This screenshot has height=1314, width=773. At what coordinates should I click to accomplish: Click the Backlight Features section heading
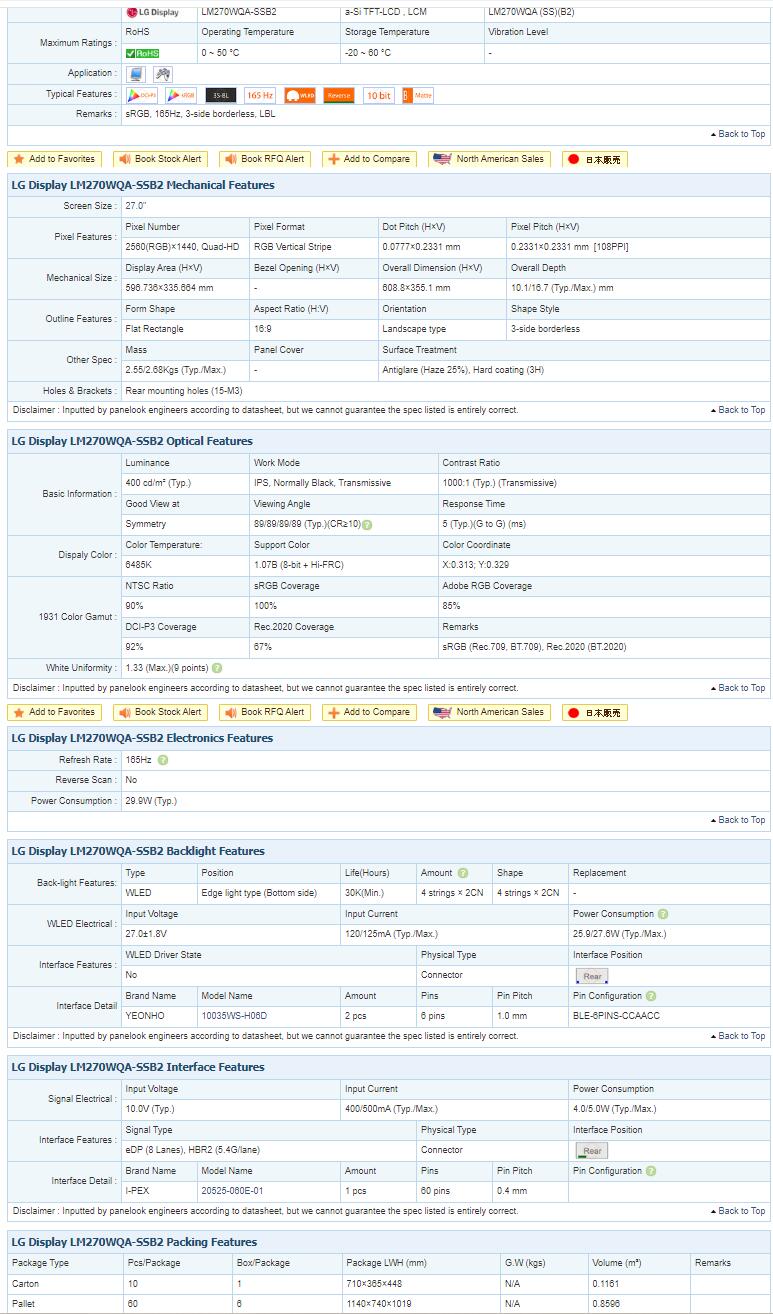click(x=138, y=851)
